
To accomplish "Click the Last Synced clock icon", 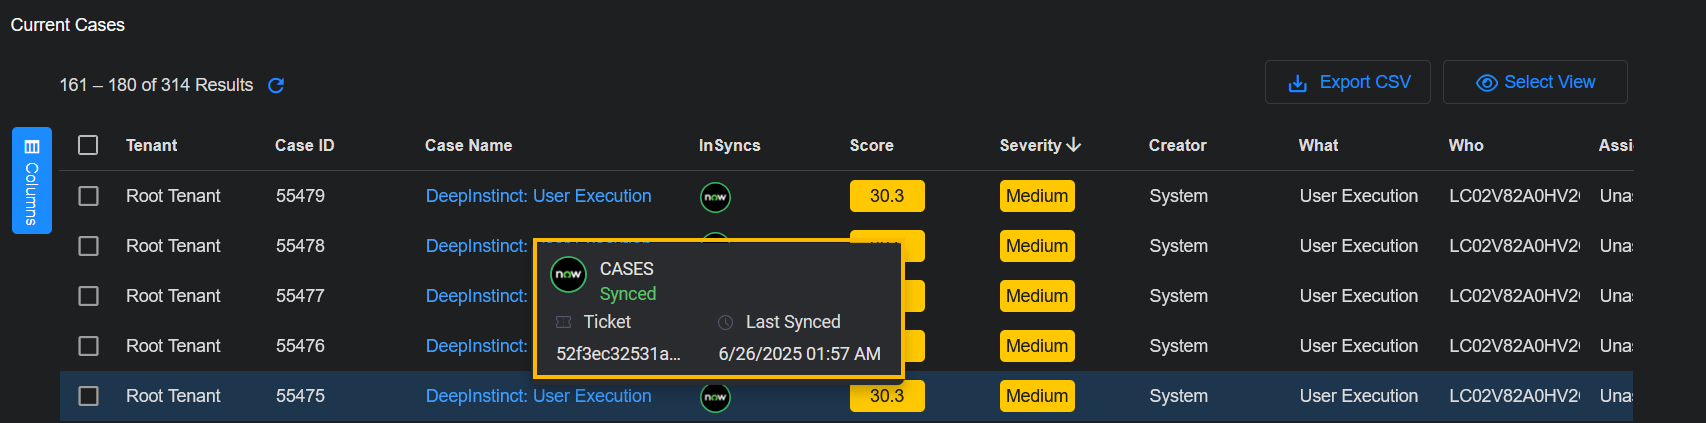I will [726, 322].
